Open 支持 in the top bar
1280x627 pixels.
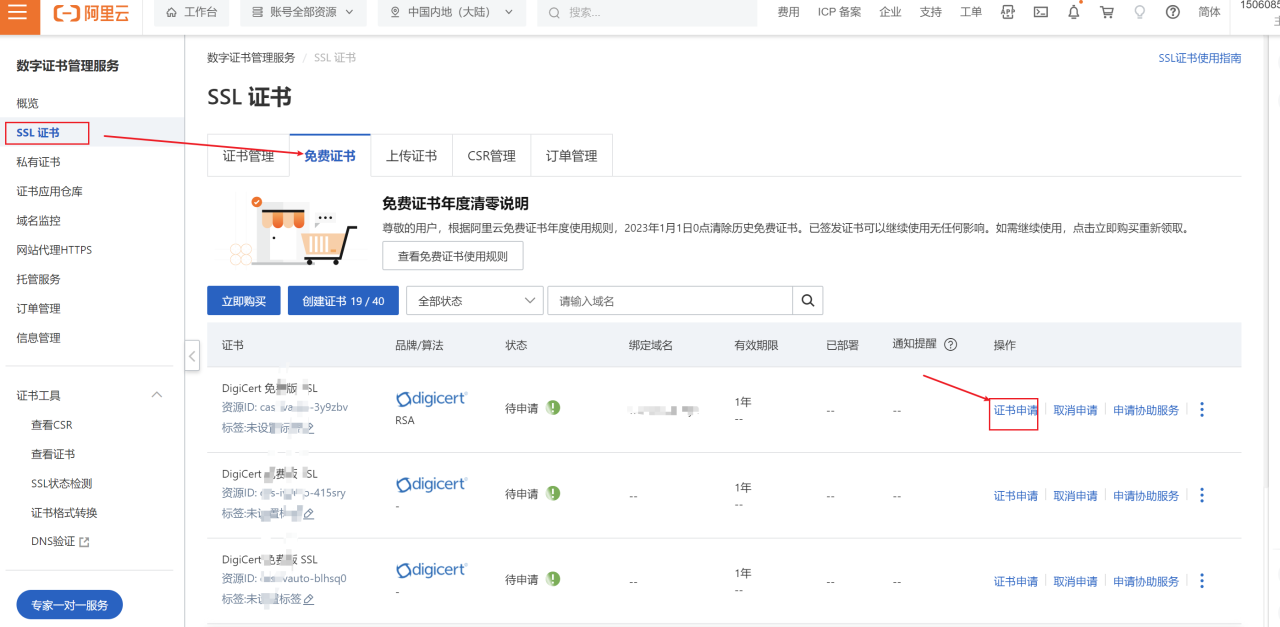point(930,12)
